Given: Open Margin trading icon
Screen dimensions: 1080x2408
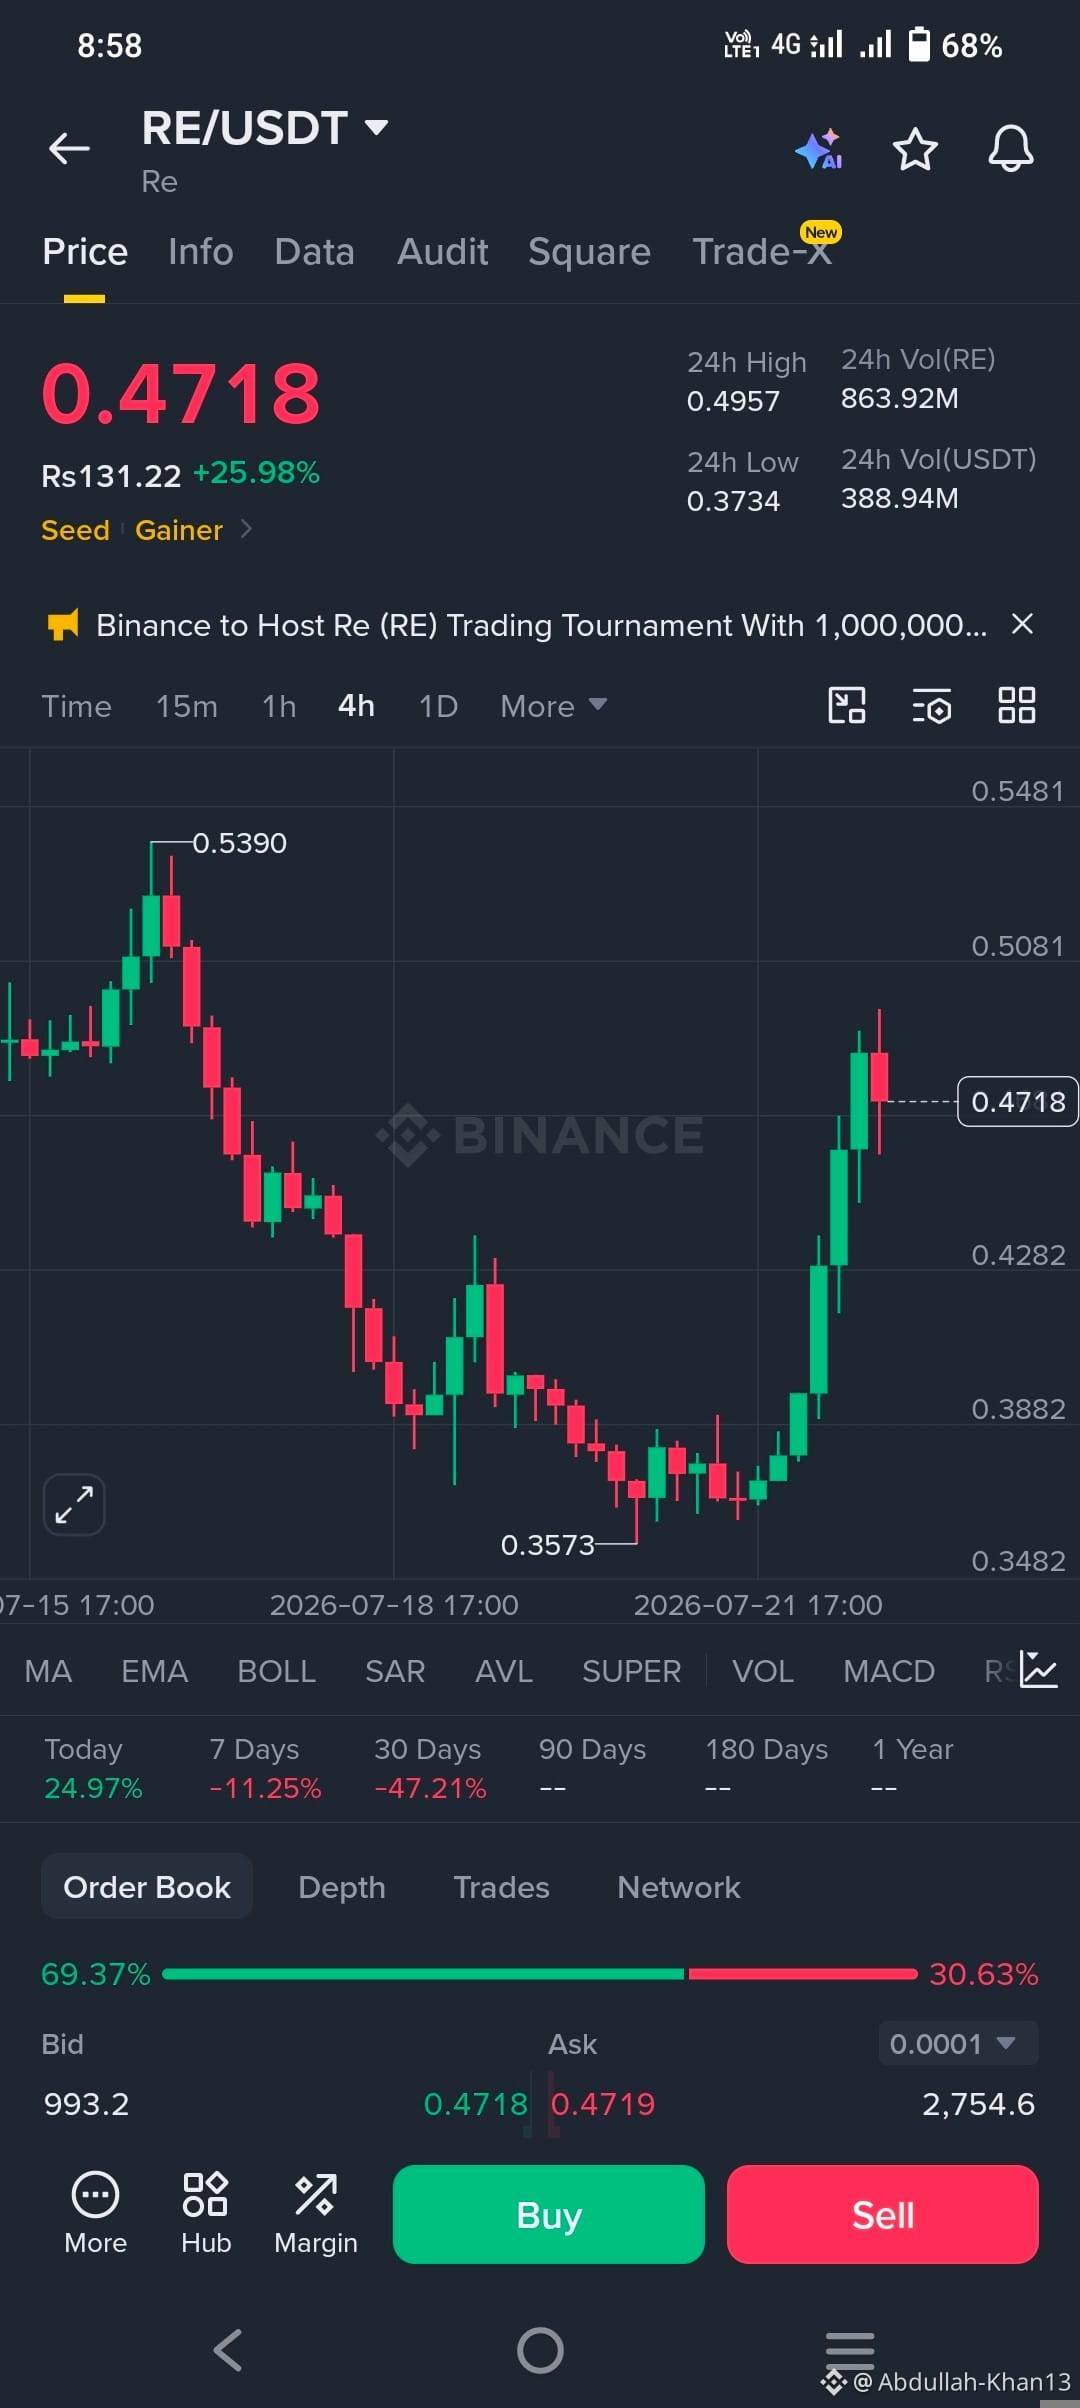Looking at the screenshot, I should click(x=316, y=2213).
